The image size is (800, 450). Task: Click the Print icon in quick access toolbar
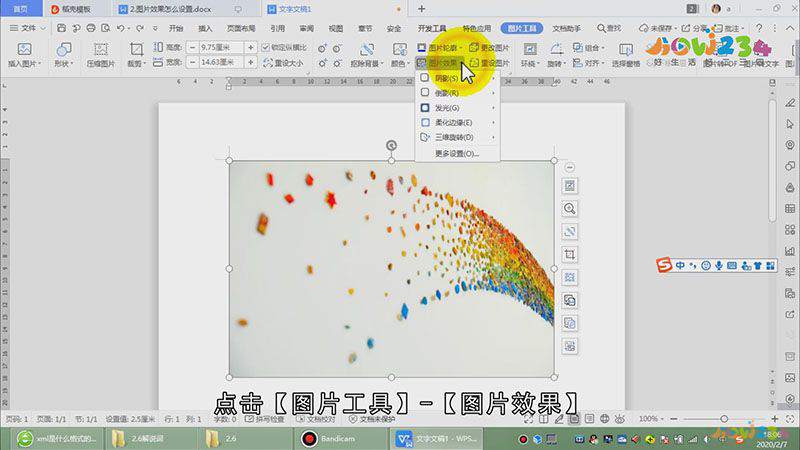click(91, 28)
